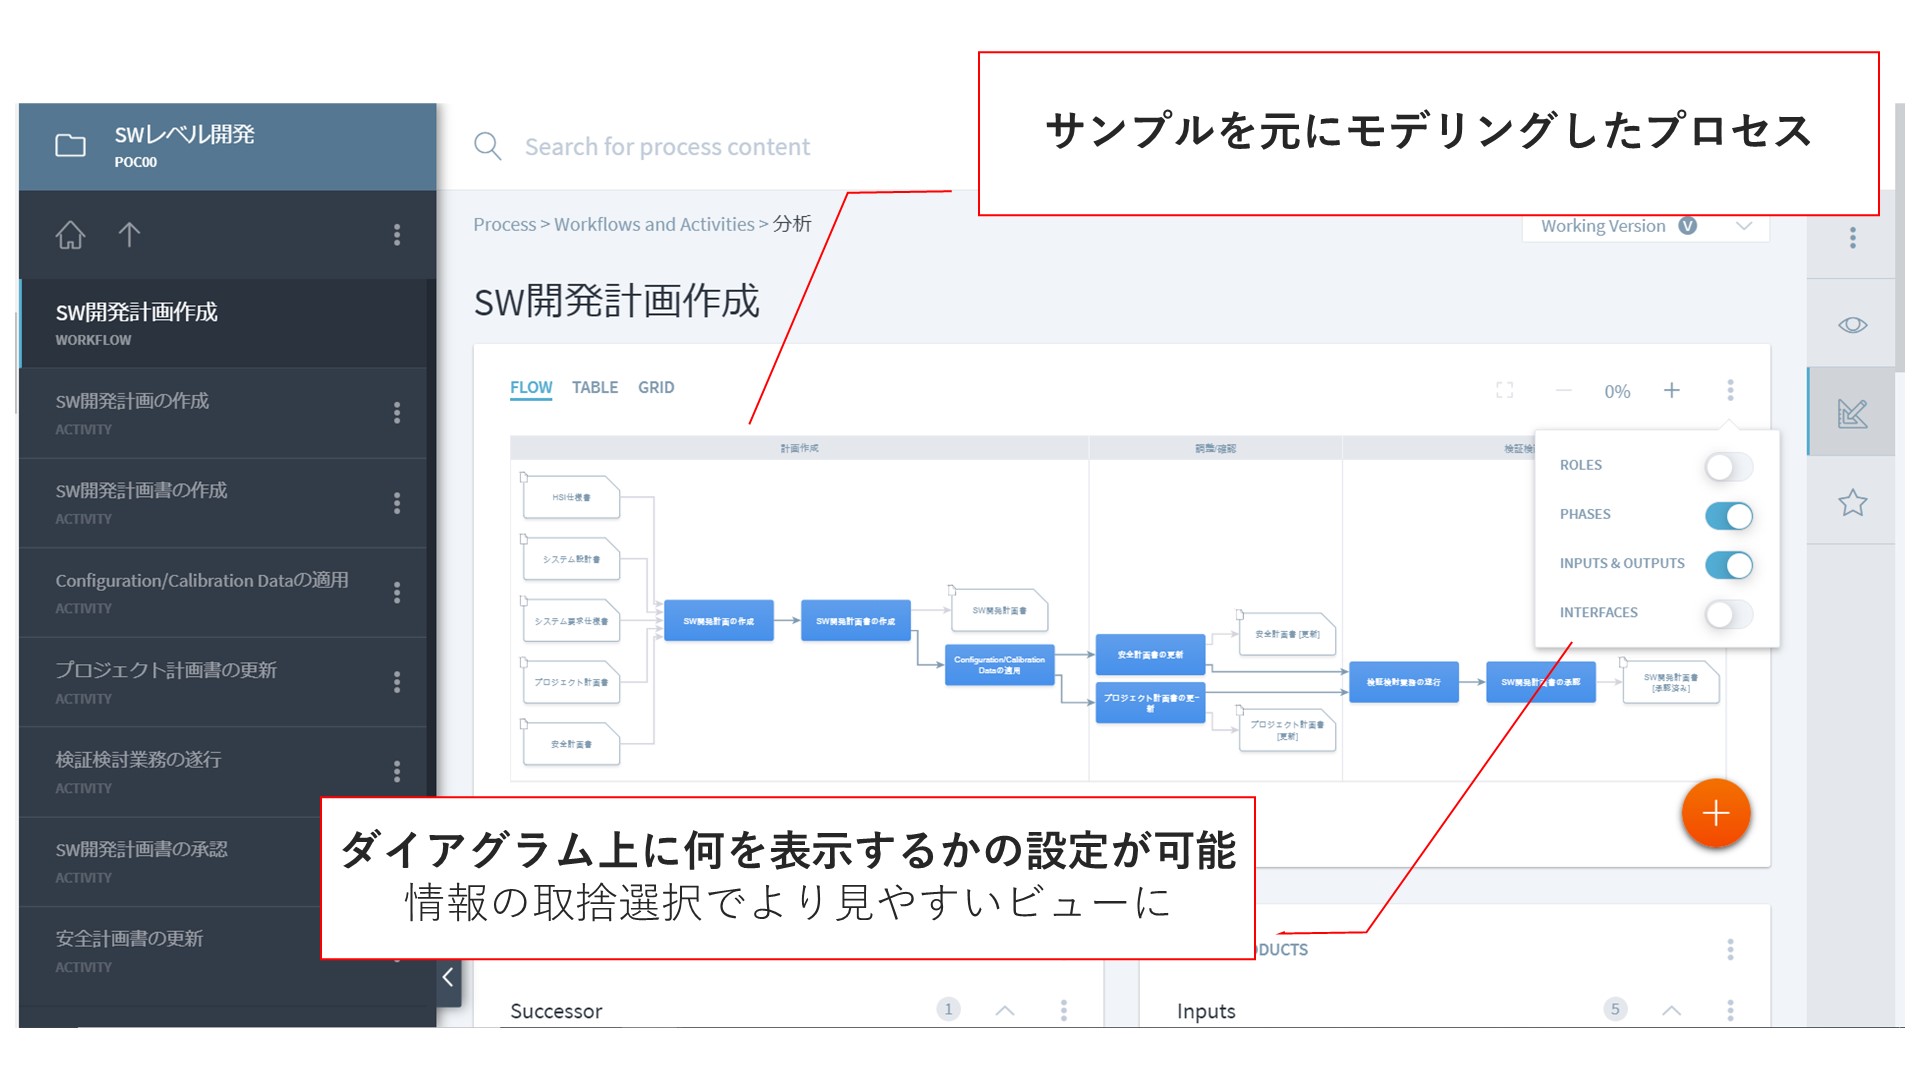Zoom in diagram with plus icon
This screenshot has width=1920, height=1080.
1671,390
